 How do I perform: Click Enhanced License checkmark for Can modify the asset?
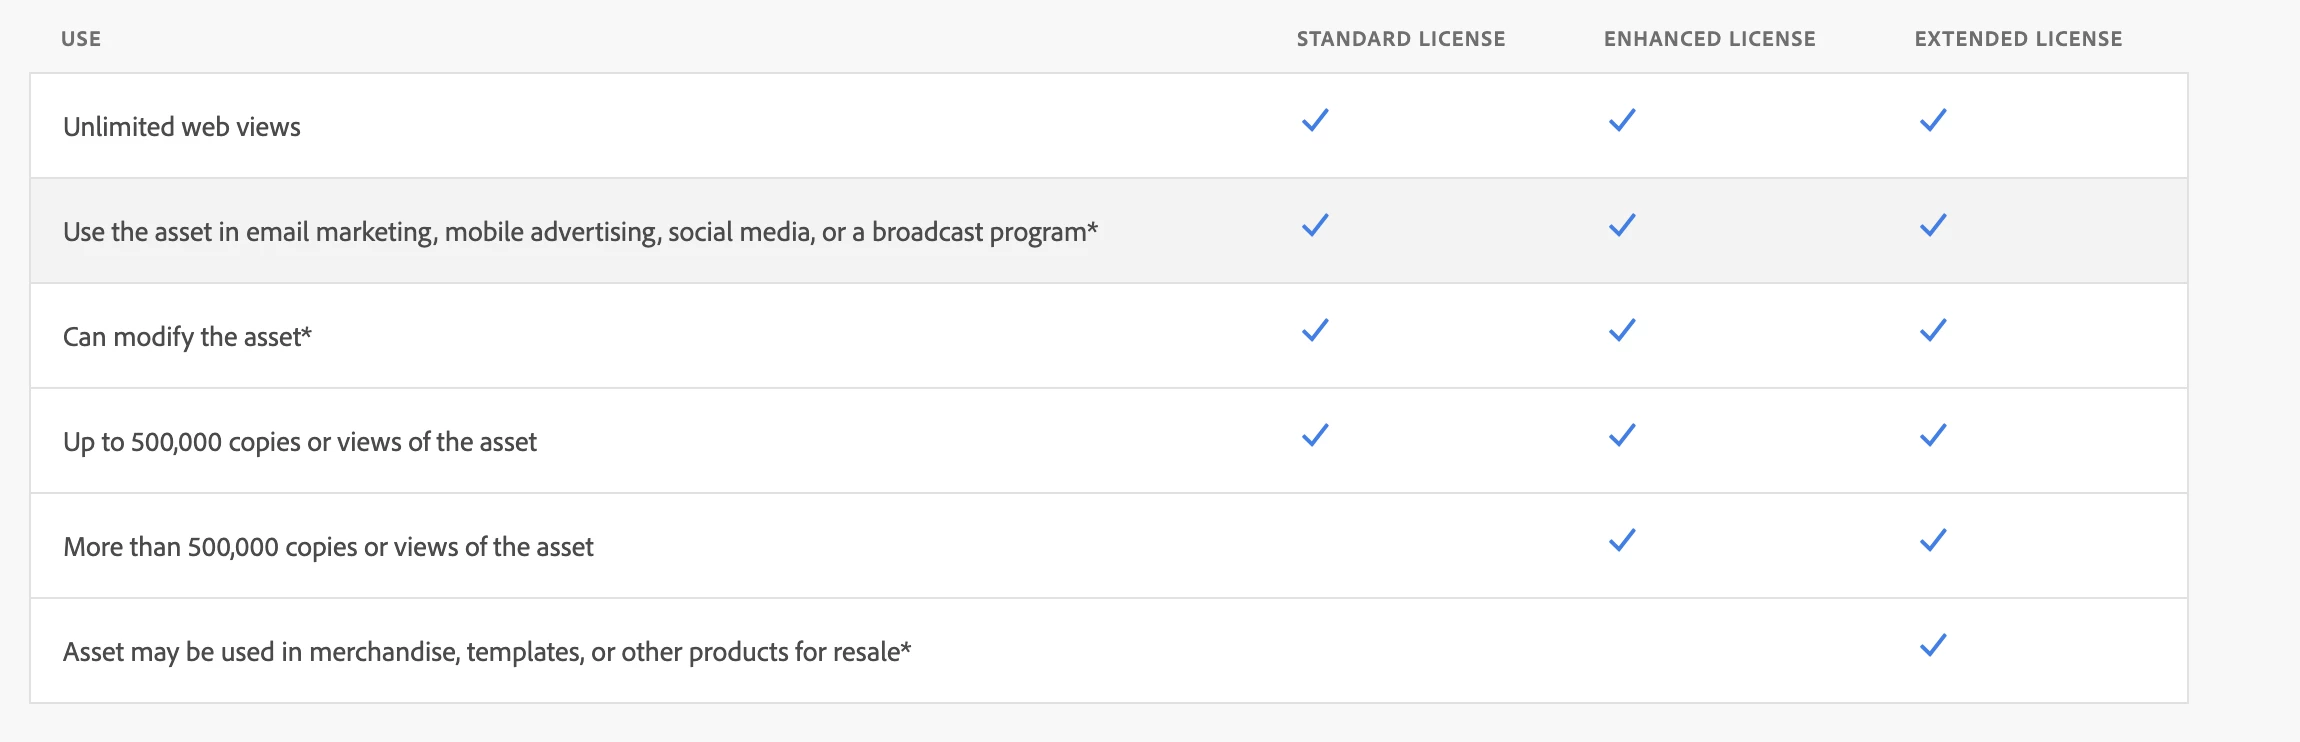click(x=1622, y=330)
